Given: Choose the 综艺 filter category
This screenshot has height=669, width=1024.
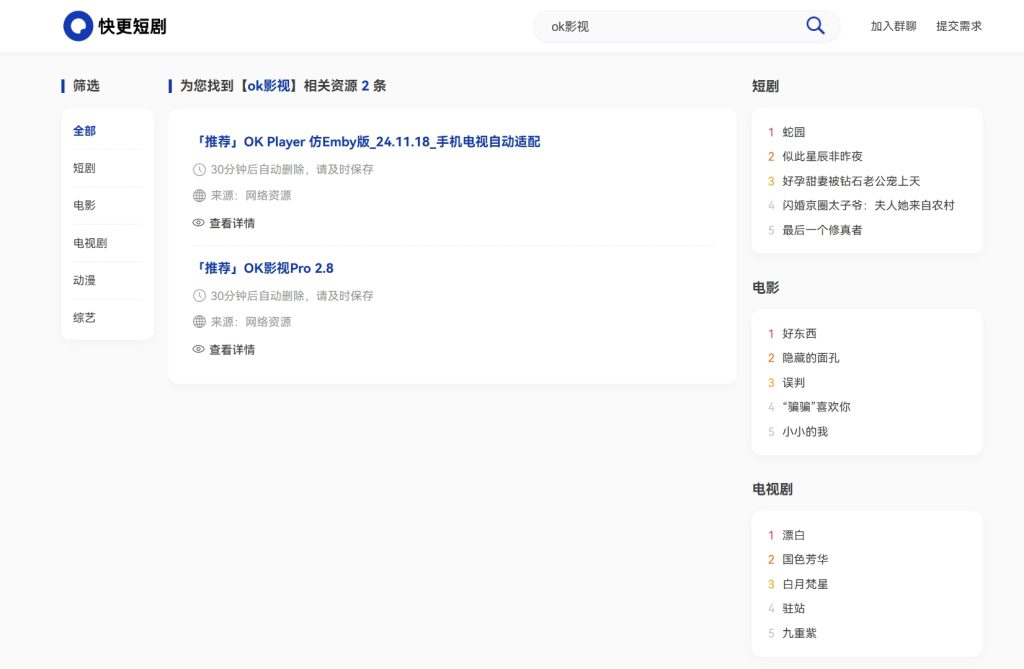Looking at the screenshot, I should (x=85, y=317).
